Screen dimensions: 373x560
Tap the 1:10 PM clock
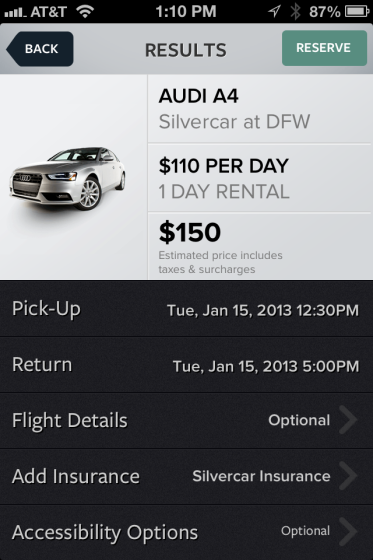[x=186, y=11]
